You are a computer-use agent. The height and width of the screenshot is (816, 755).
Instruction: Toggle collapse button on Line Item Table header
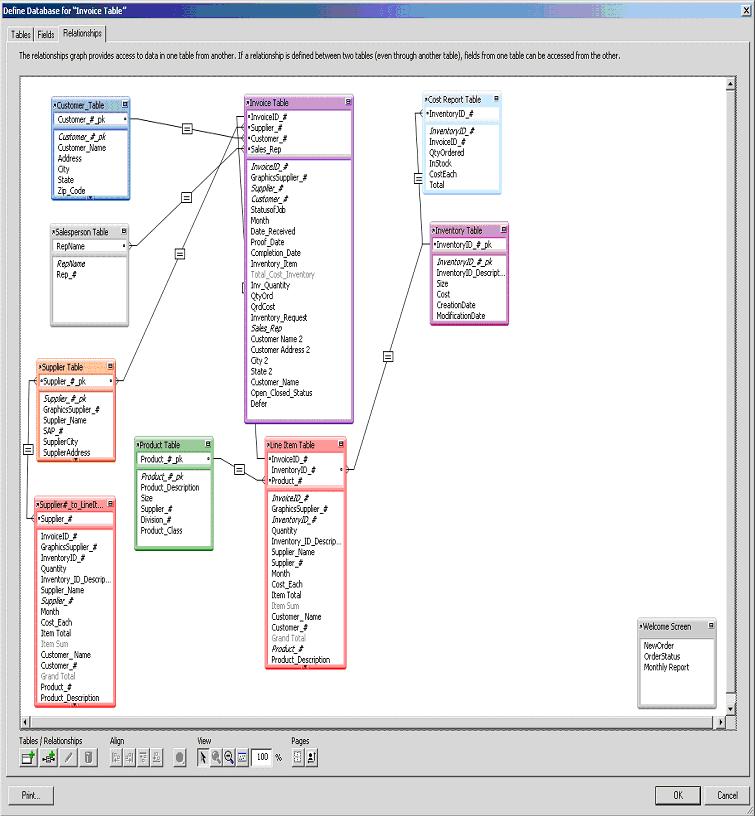pos(341,444)
